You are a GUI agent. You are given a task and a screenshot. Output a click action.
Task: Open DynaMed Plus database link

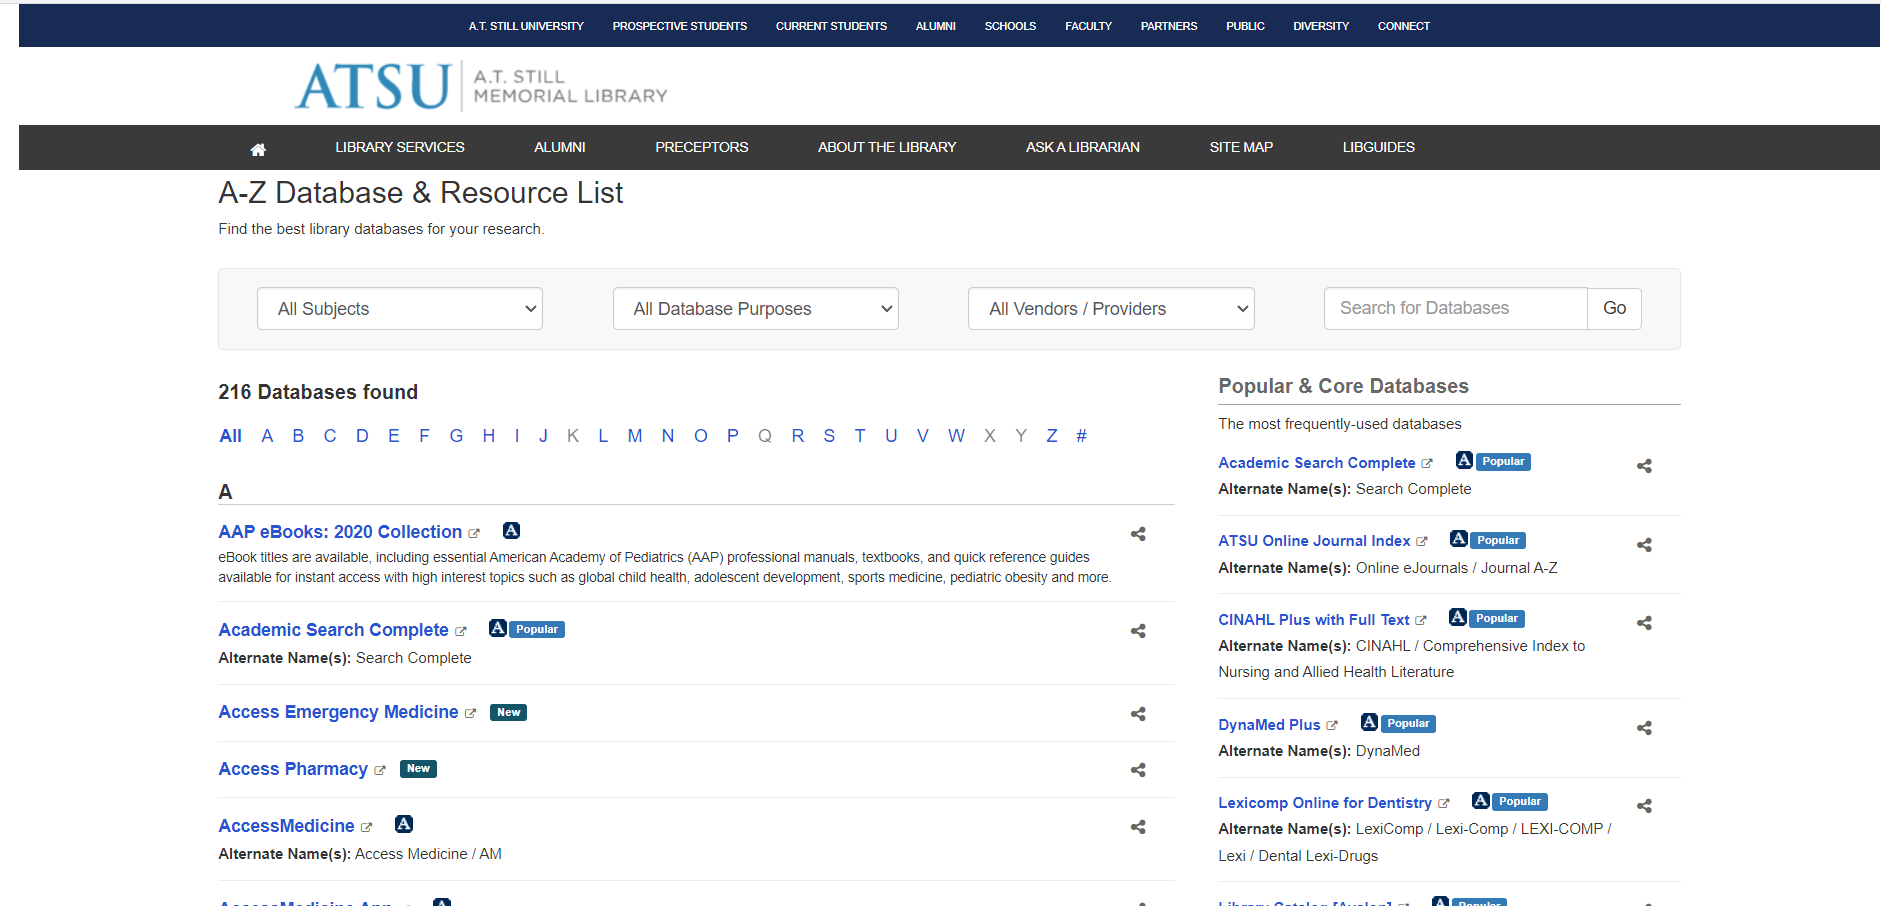pyautogui.click(x=1269, y=725)
